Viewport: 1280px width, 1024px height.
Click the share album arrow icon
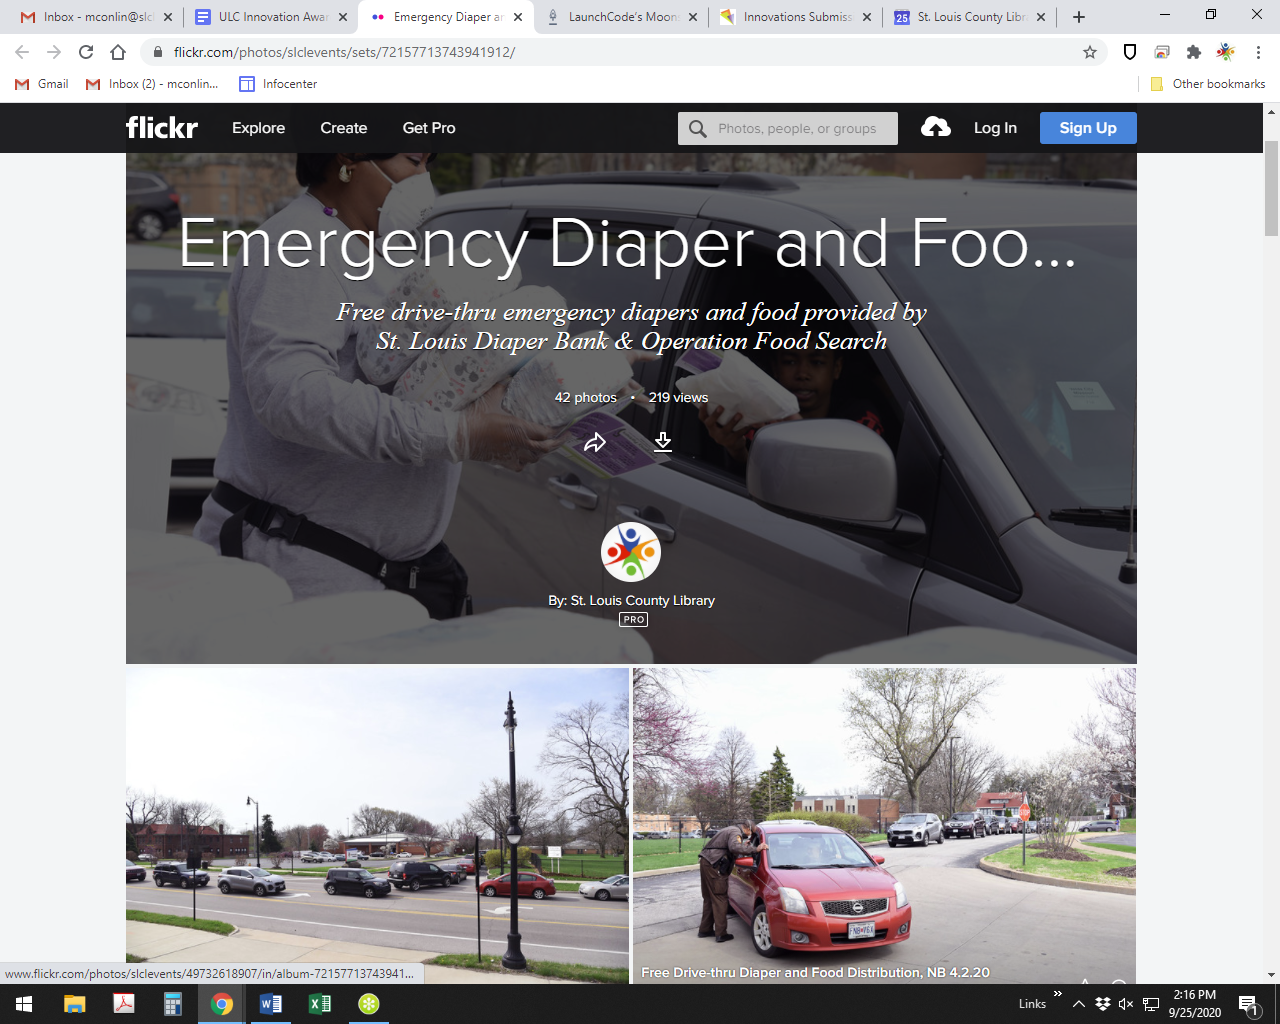(x=595, y=442)
